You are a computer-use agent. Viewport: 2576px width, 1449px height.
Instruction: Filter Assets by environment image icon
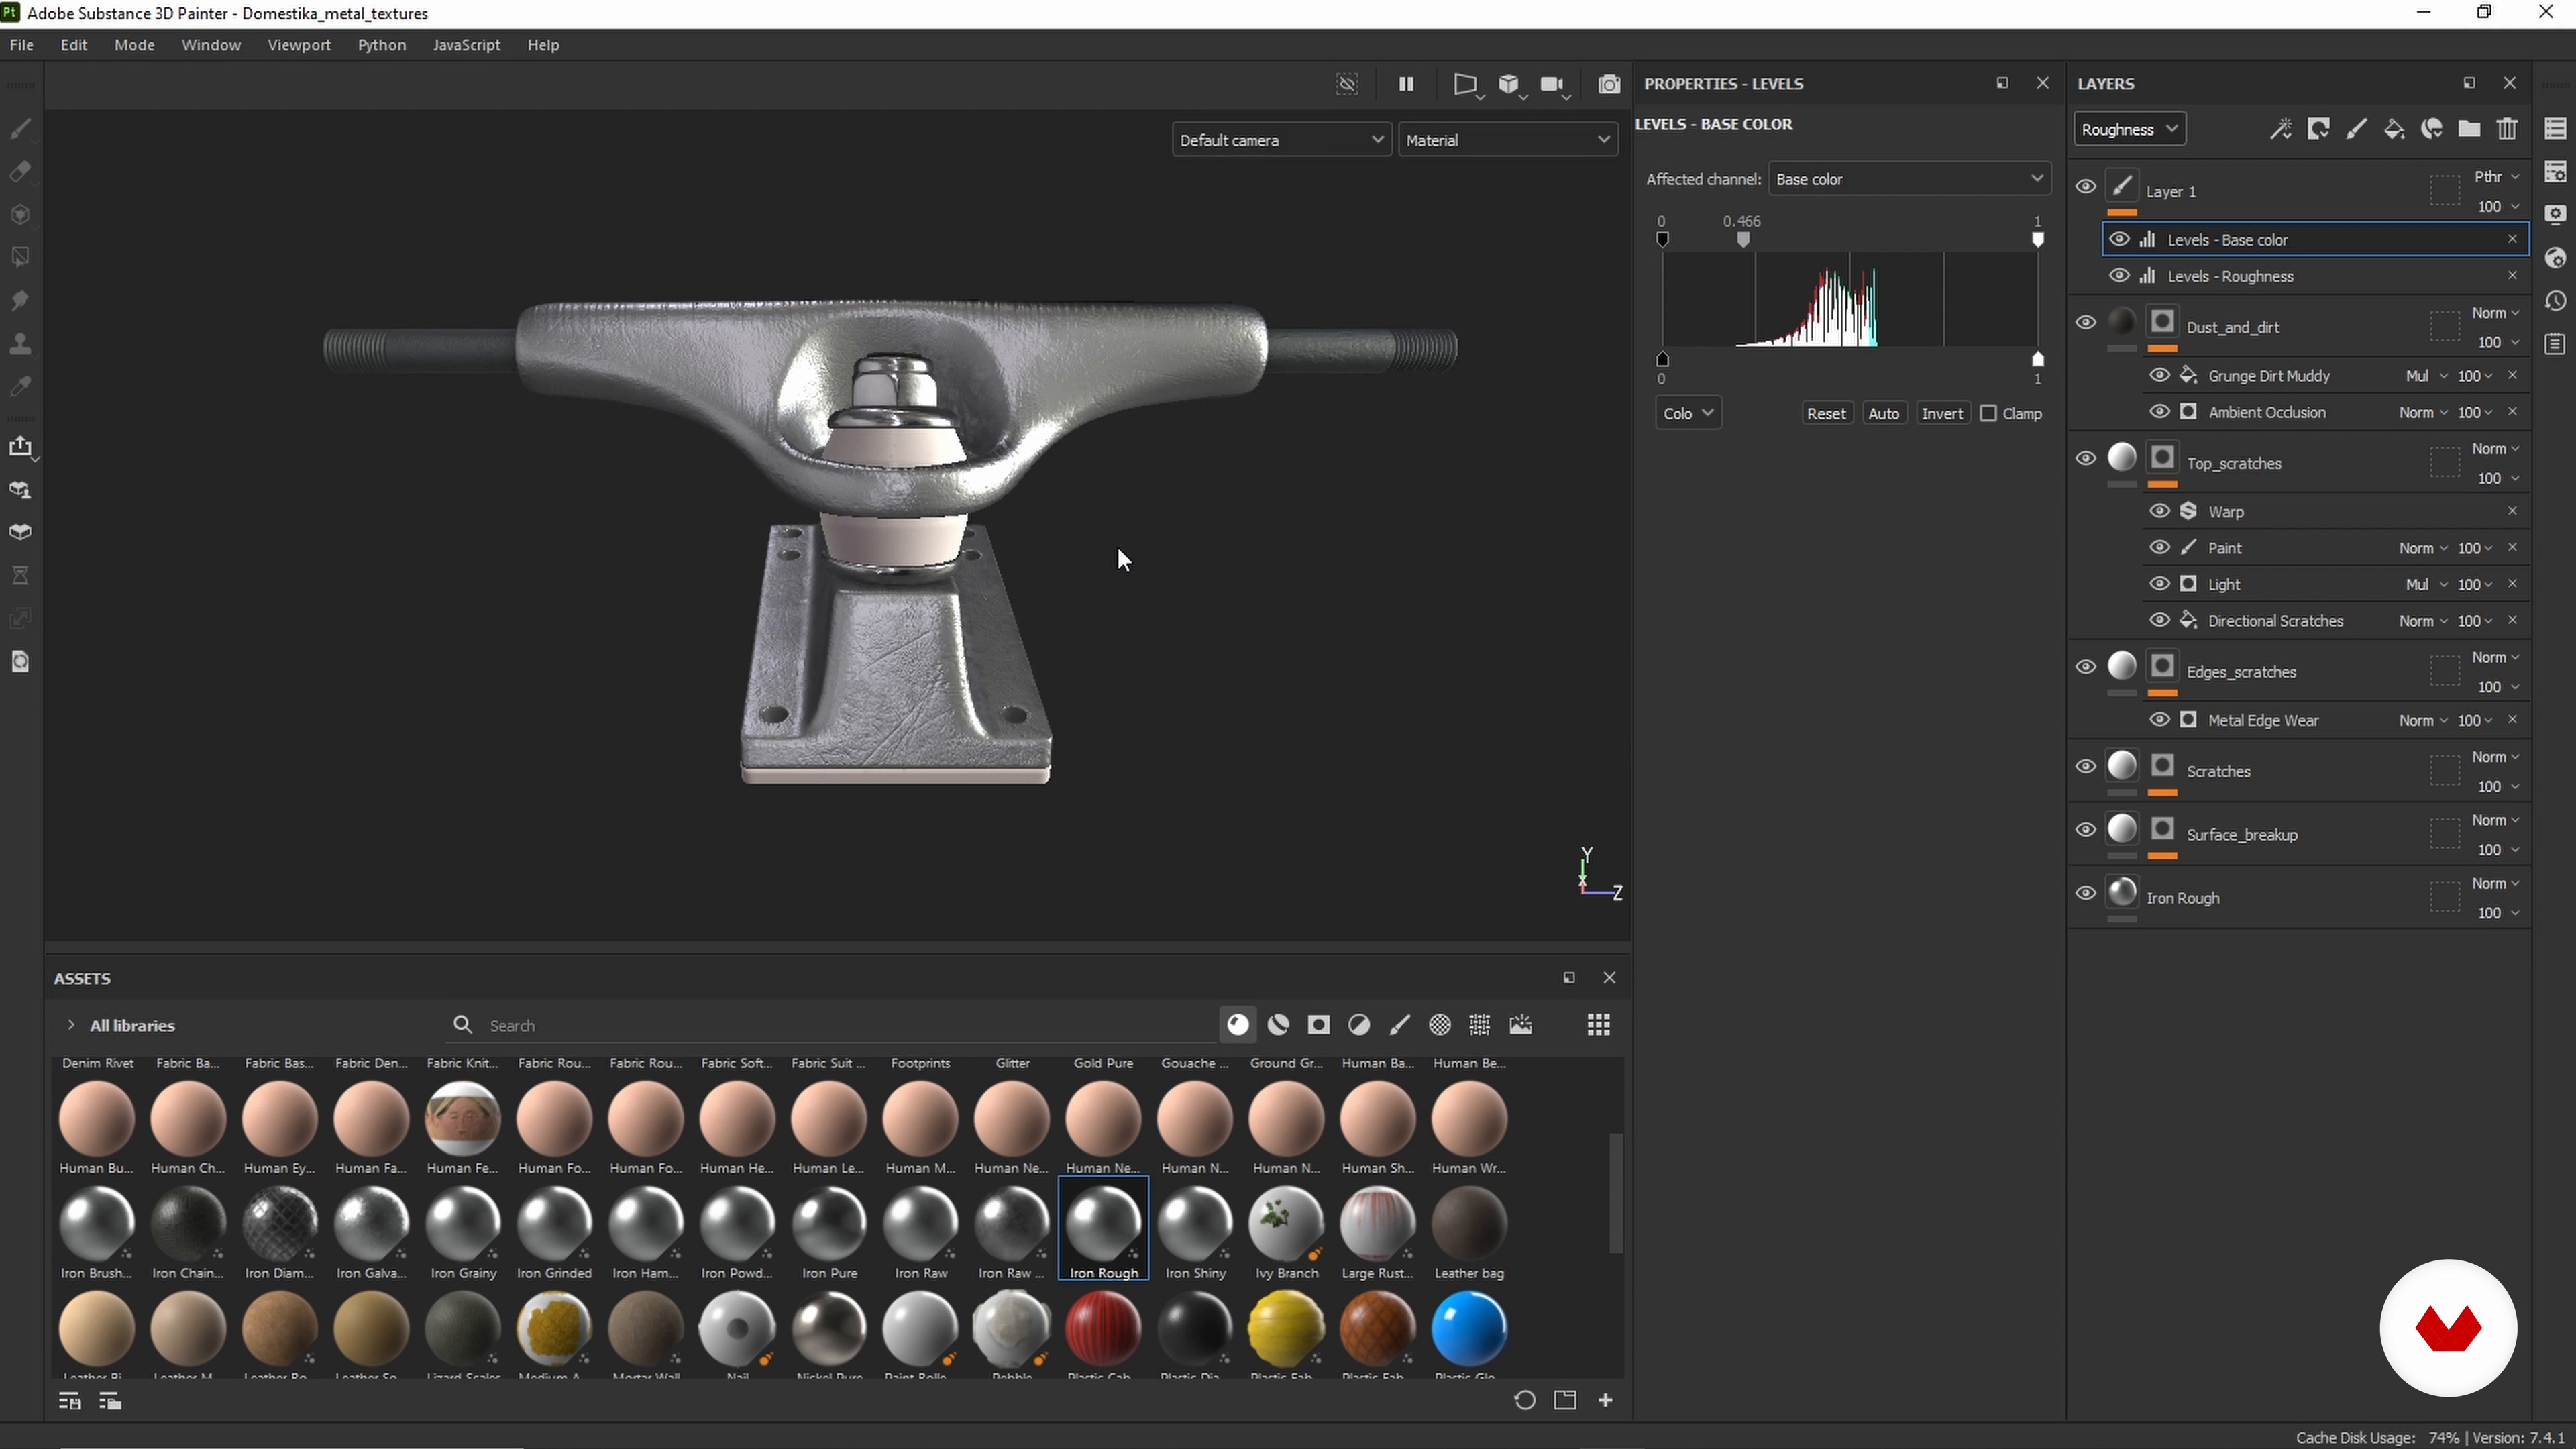click(1521, 1025)
